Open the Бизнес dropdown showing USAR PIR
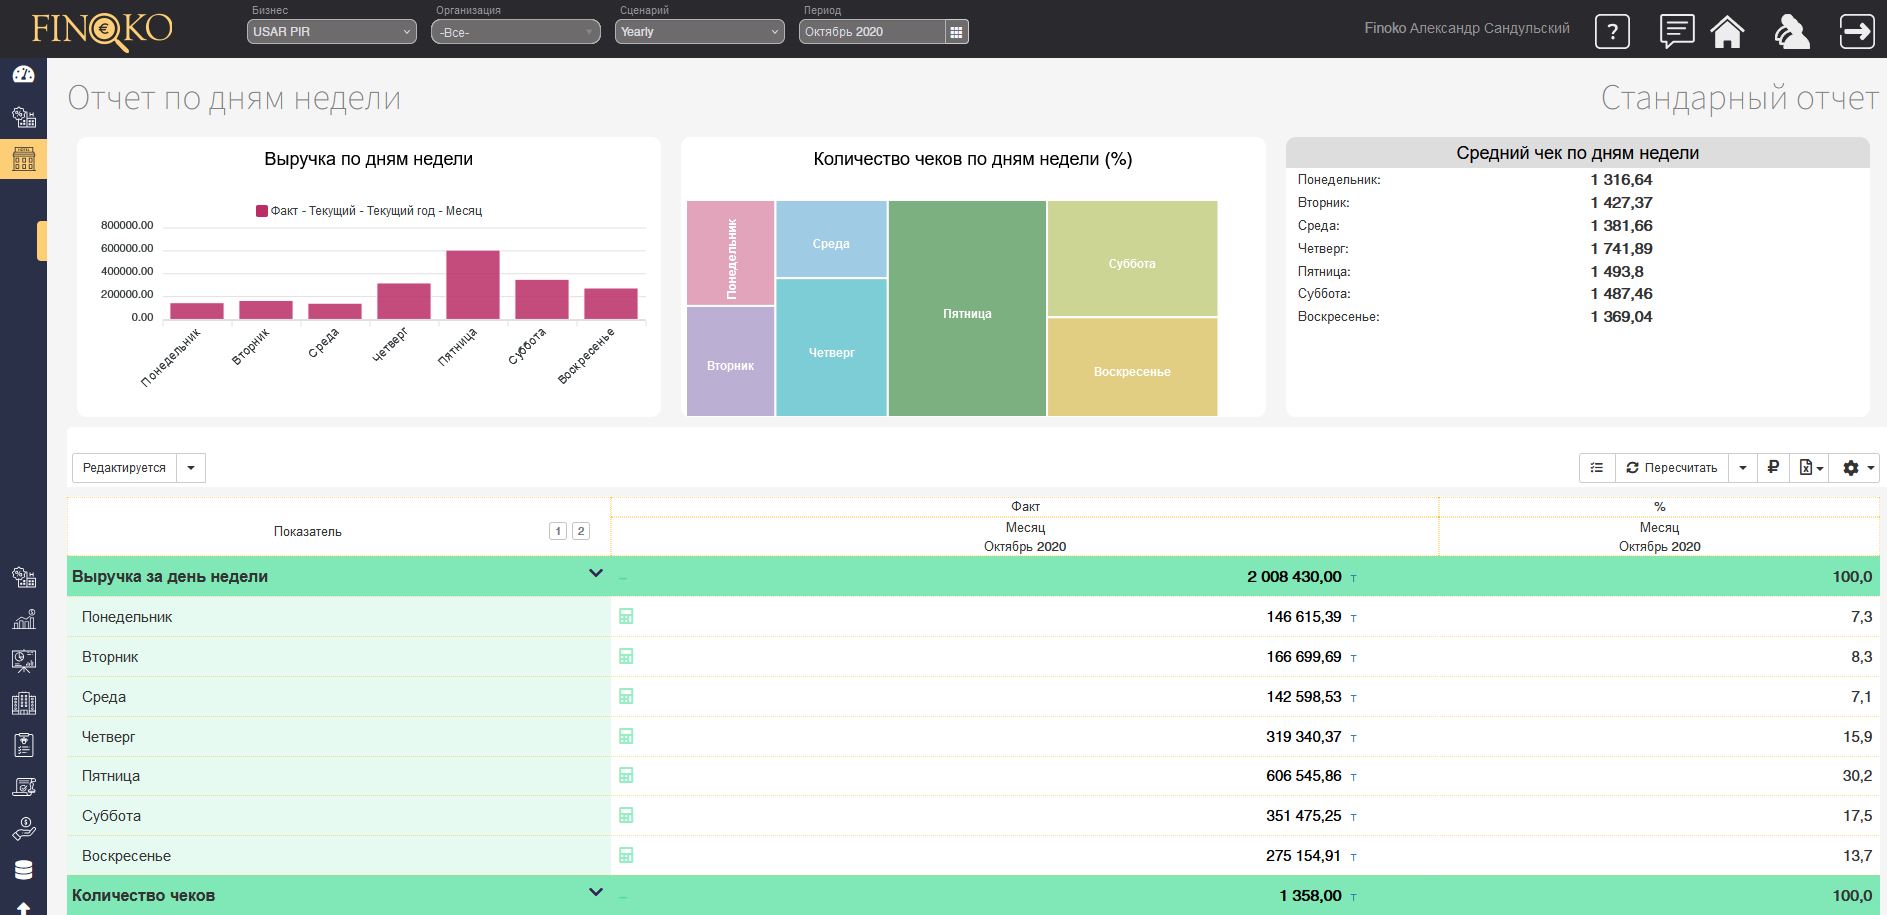The width and height of the screenshot is (1887, 915). 331,32
